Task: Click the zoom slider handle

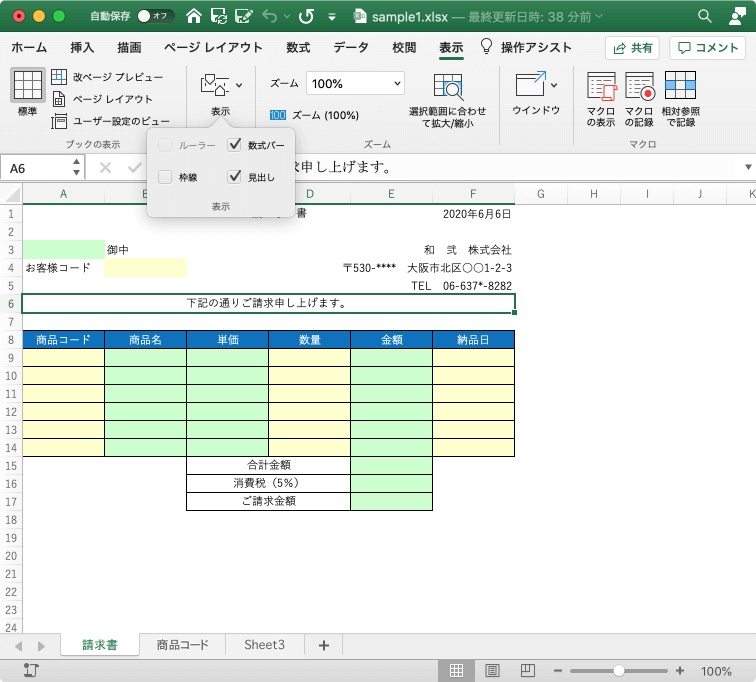Action: point(619,670)
